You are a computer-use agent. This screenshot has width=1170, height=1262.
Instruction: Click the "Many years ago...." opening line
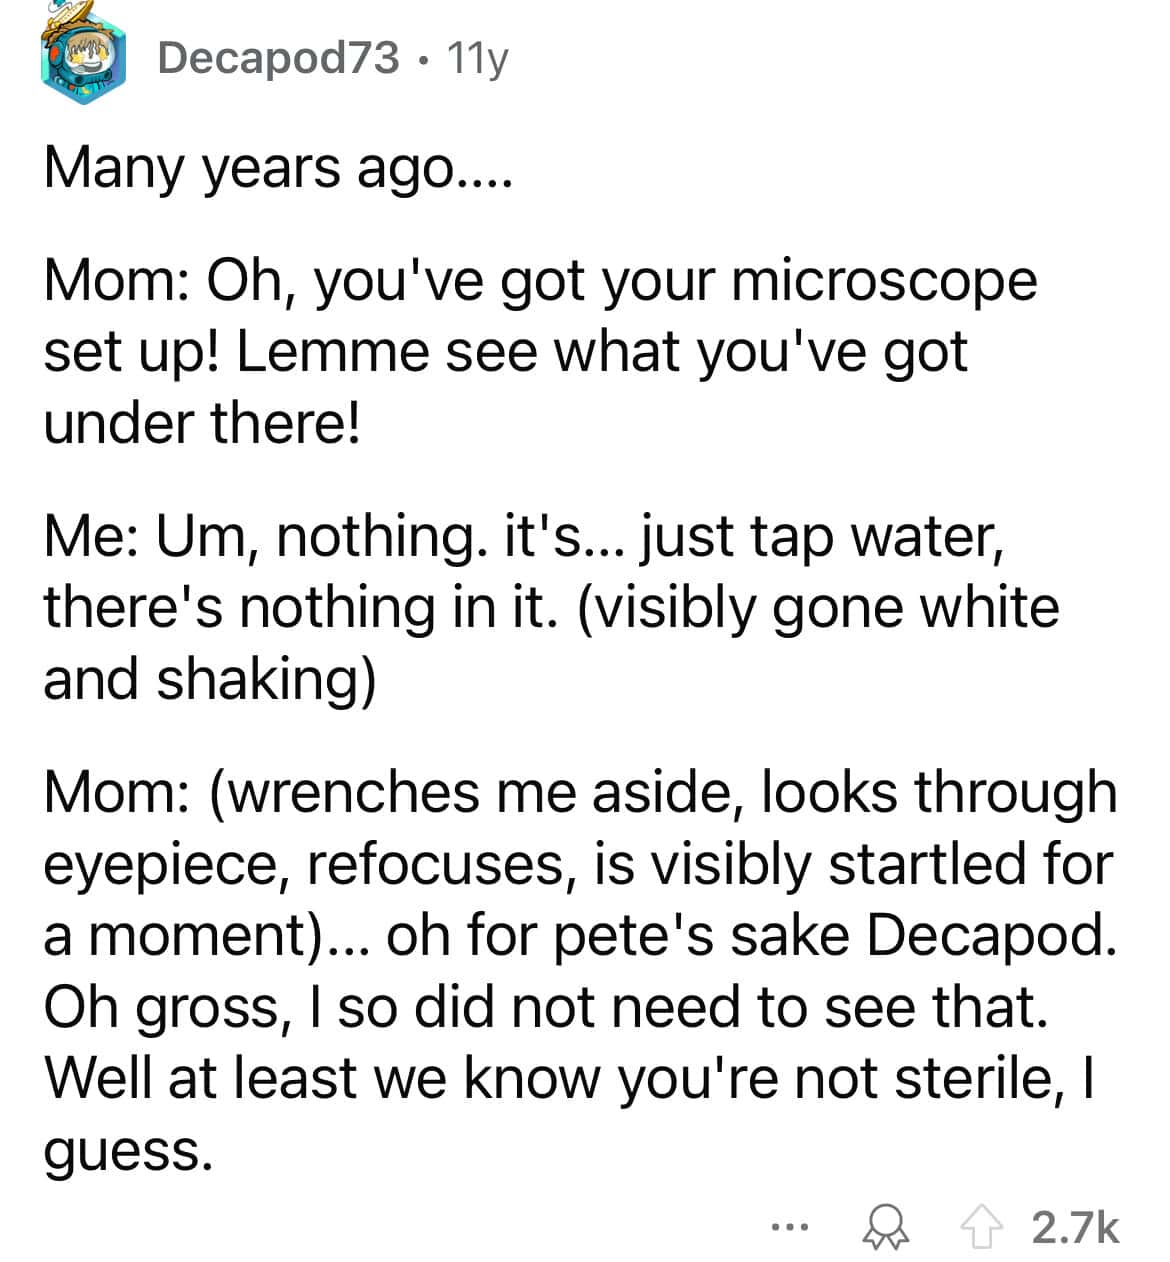[x=278, y=168]
